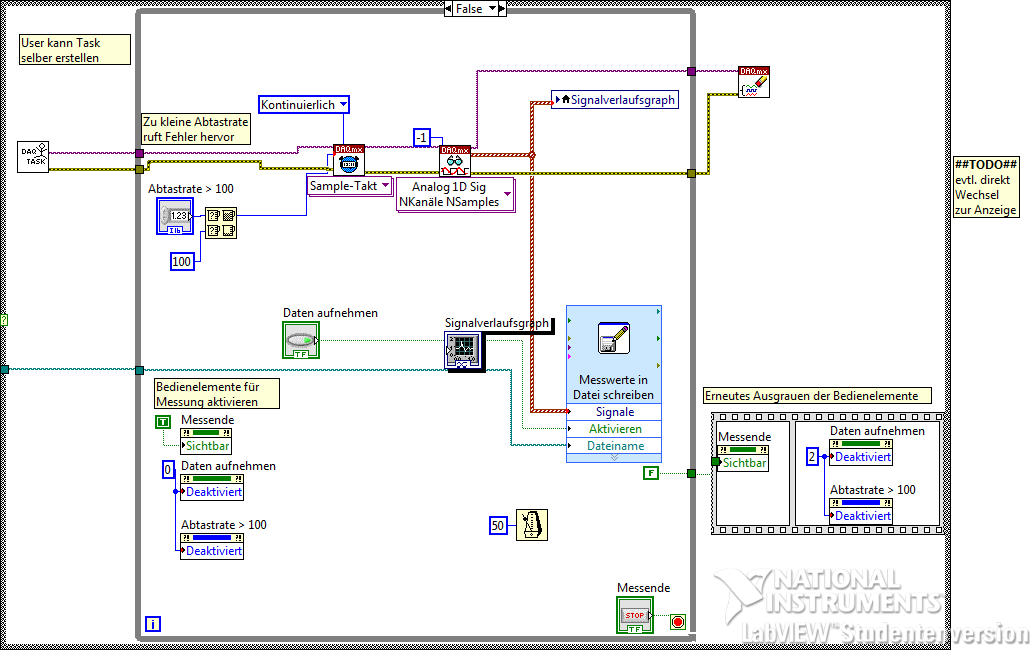Click the numeric constant -1
This screenshot has height=650, width=1033.
point(422,137)
